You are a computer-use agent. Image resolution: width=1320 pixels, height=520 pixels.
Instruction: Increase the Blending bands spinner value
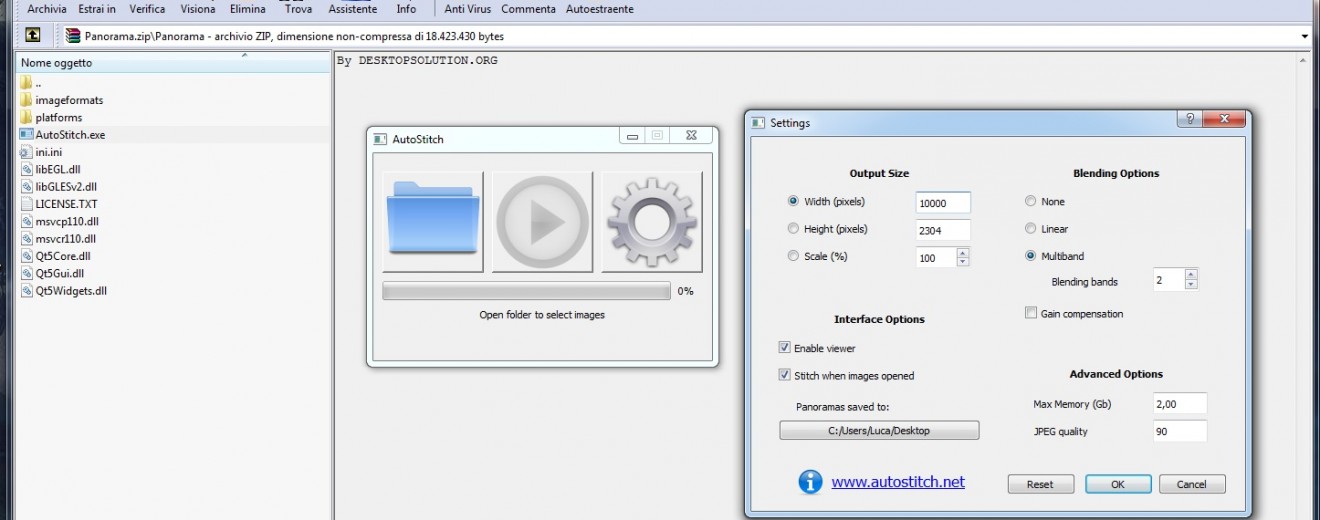1190,275
